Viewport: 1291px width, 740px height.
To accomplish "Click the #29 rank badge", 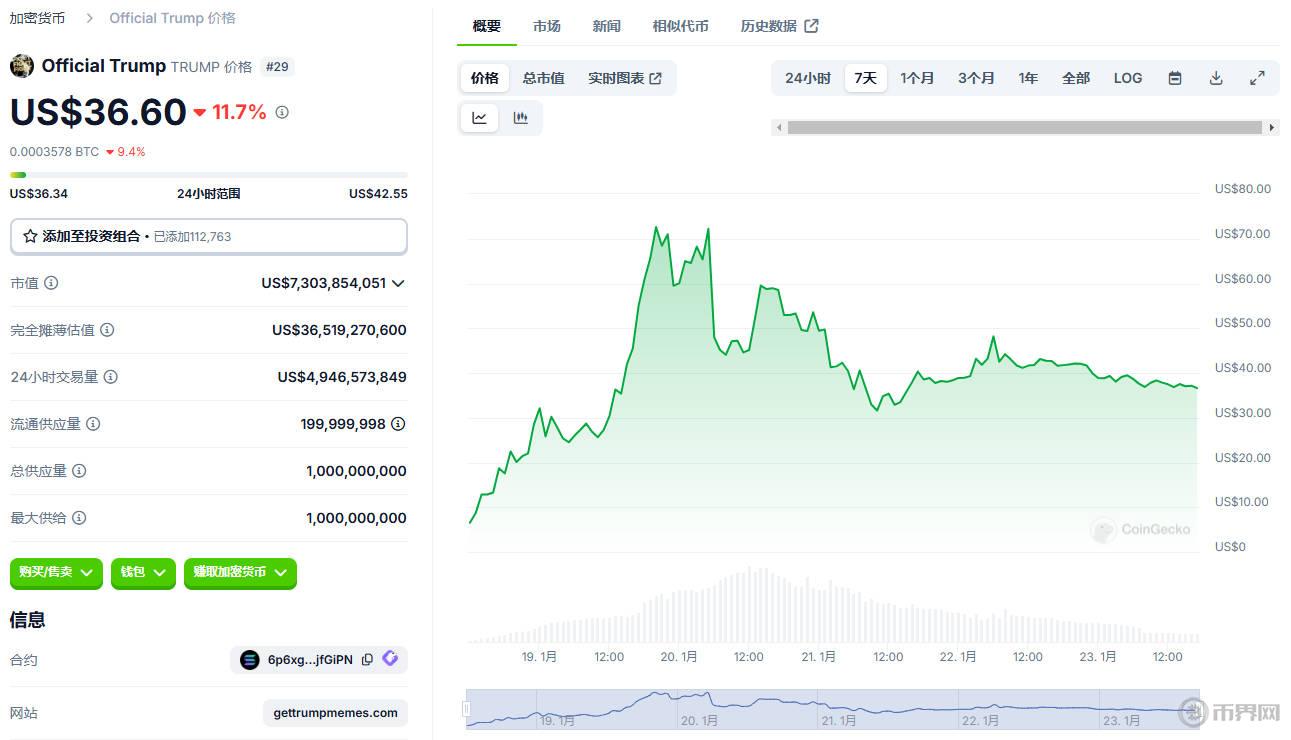I will pyautogui.click(x=277, y=67).
